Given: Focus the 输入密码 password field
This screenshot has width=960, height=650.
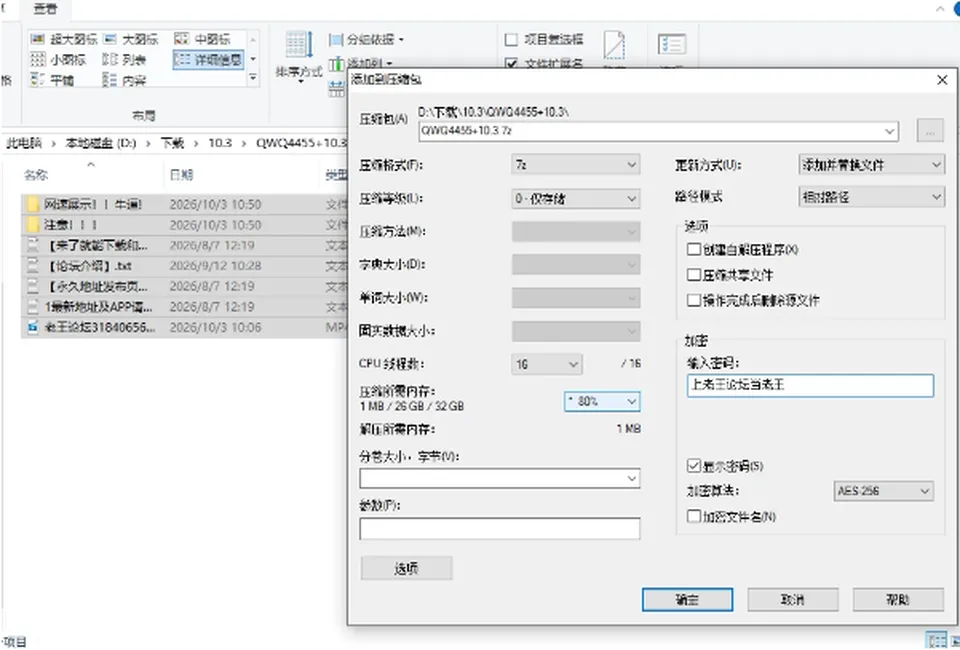Looking at the screenshot, I should 810,385.
